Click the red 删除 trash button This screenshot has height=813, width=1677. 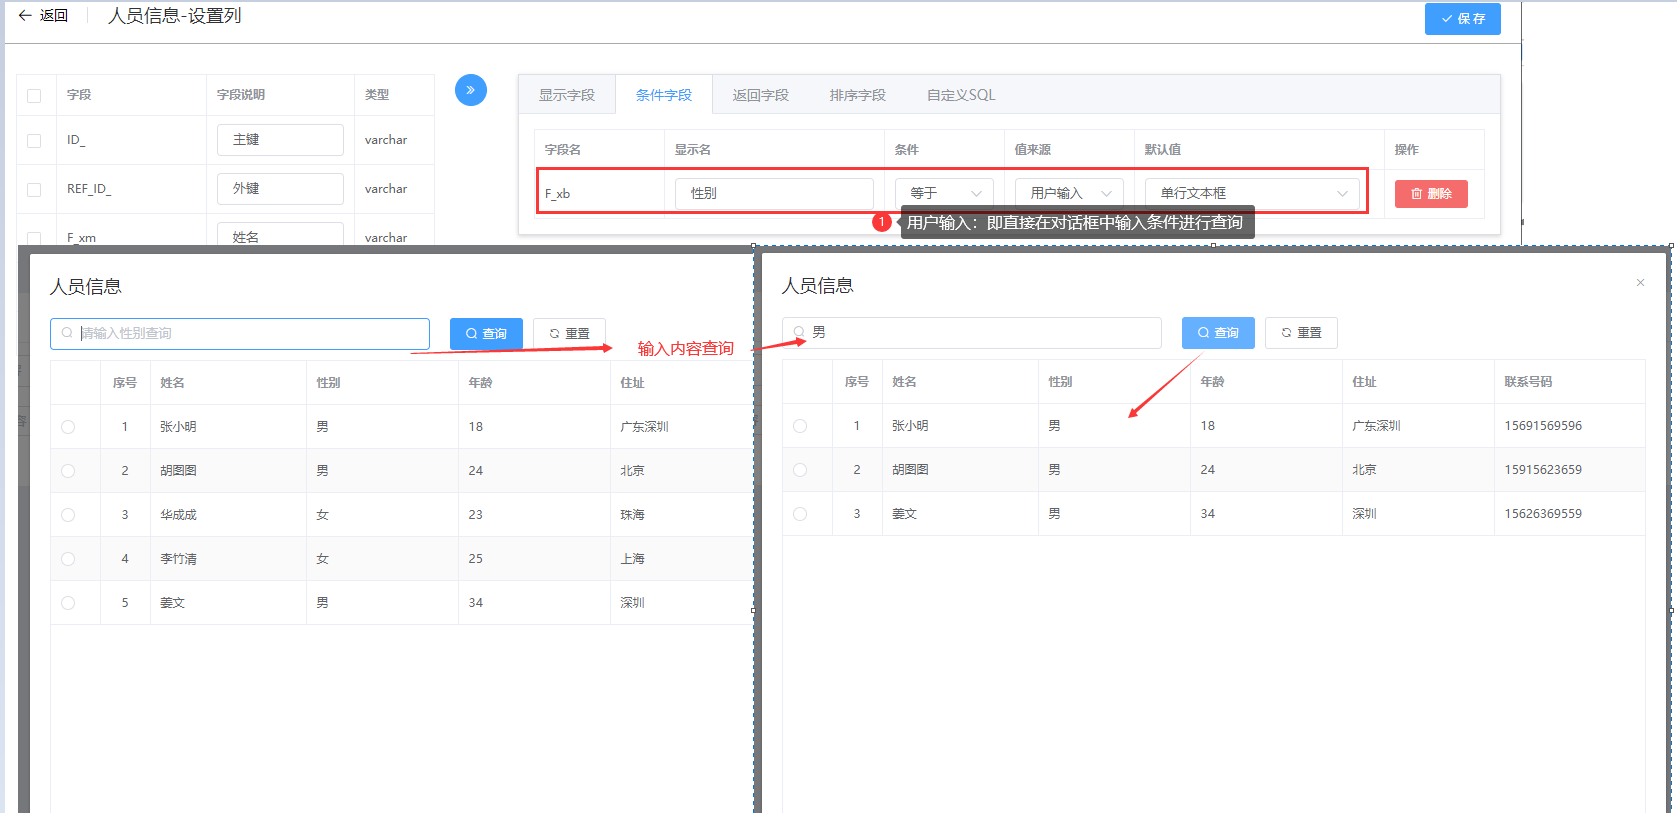click(1430, 194)
